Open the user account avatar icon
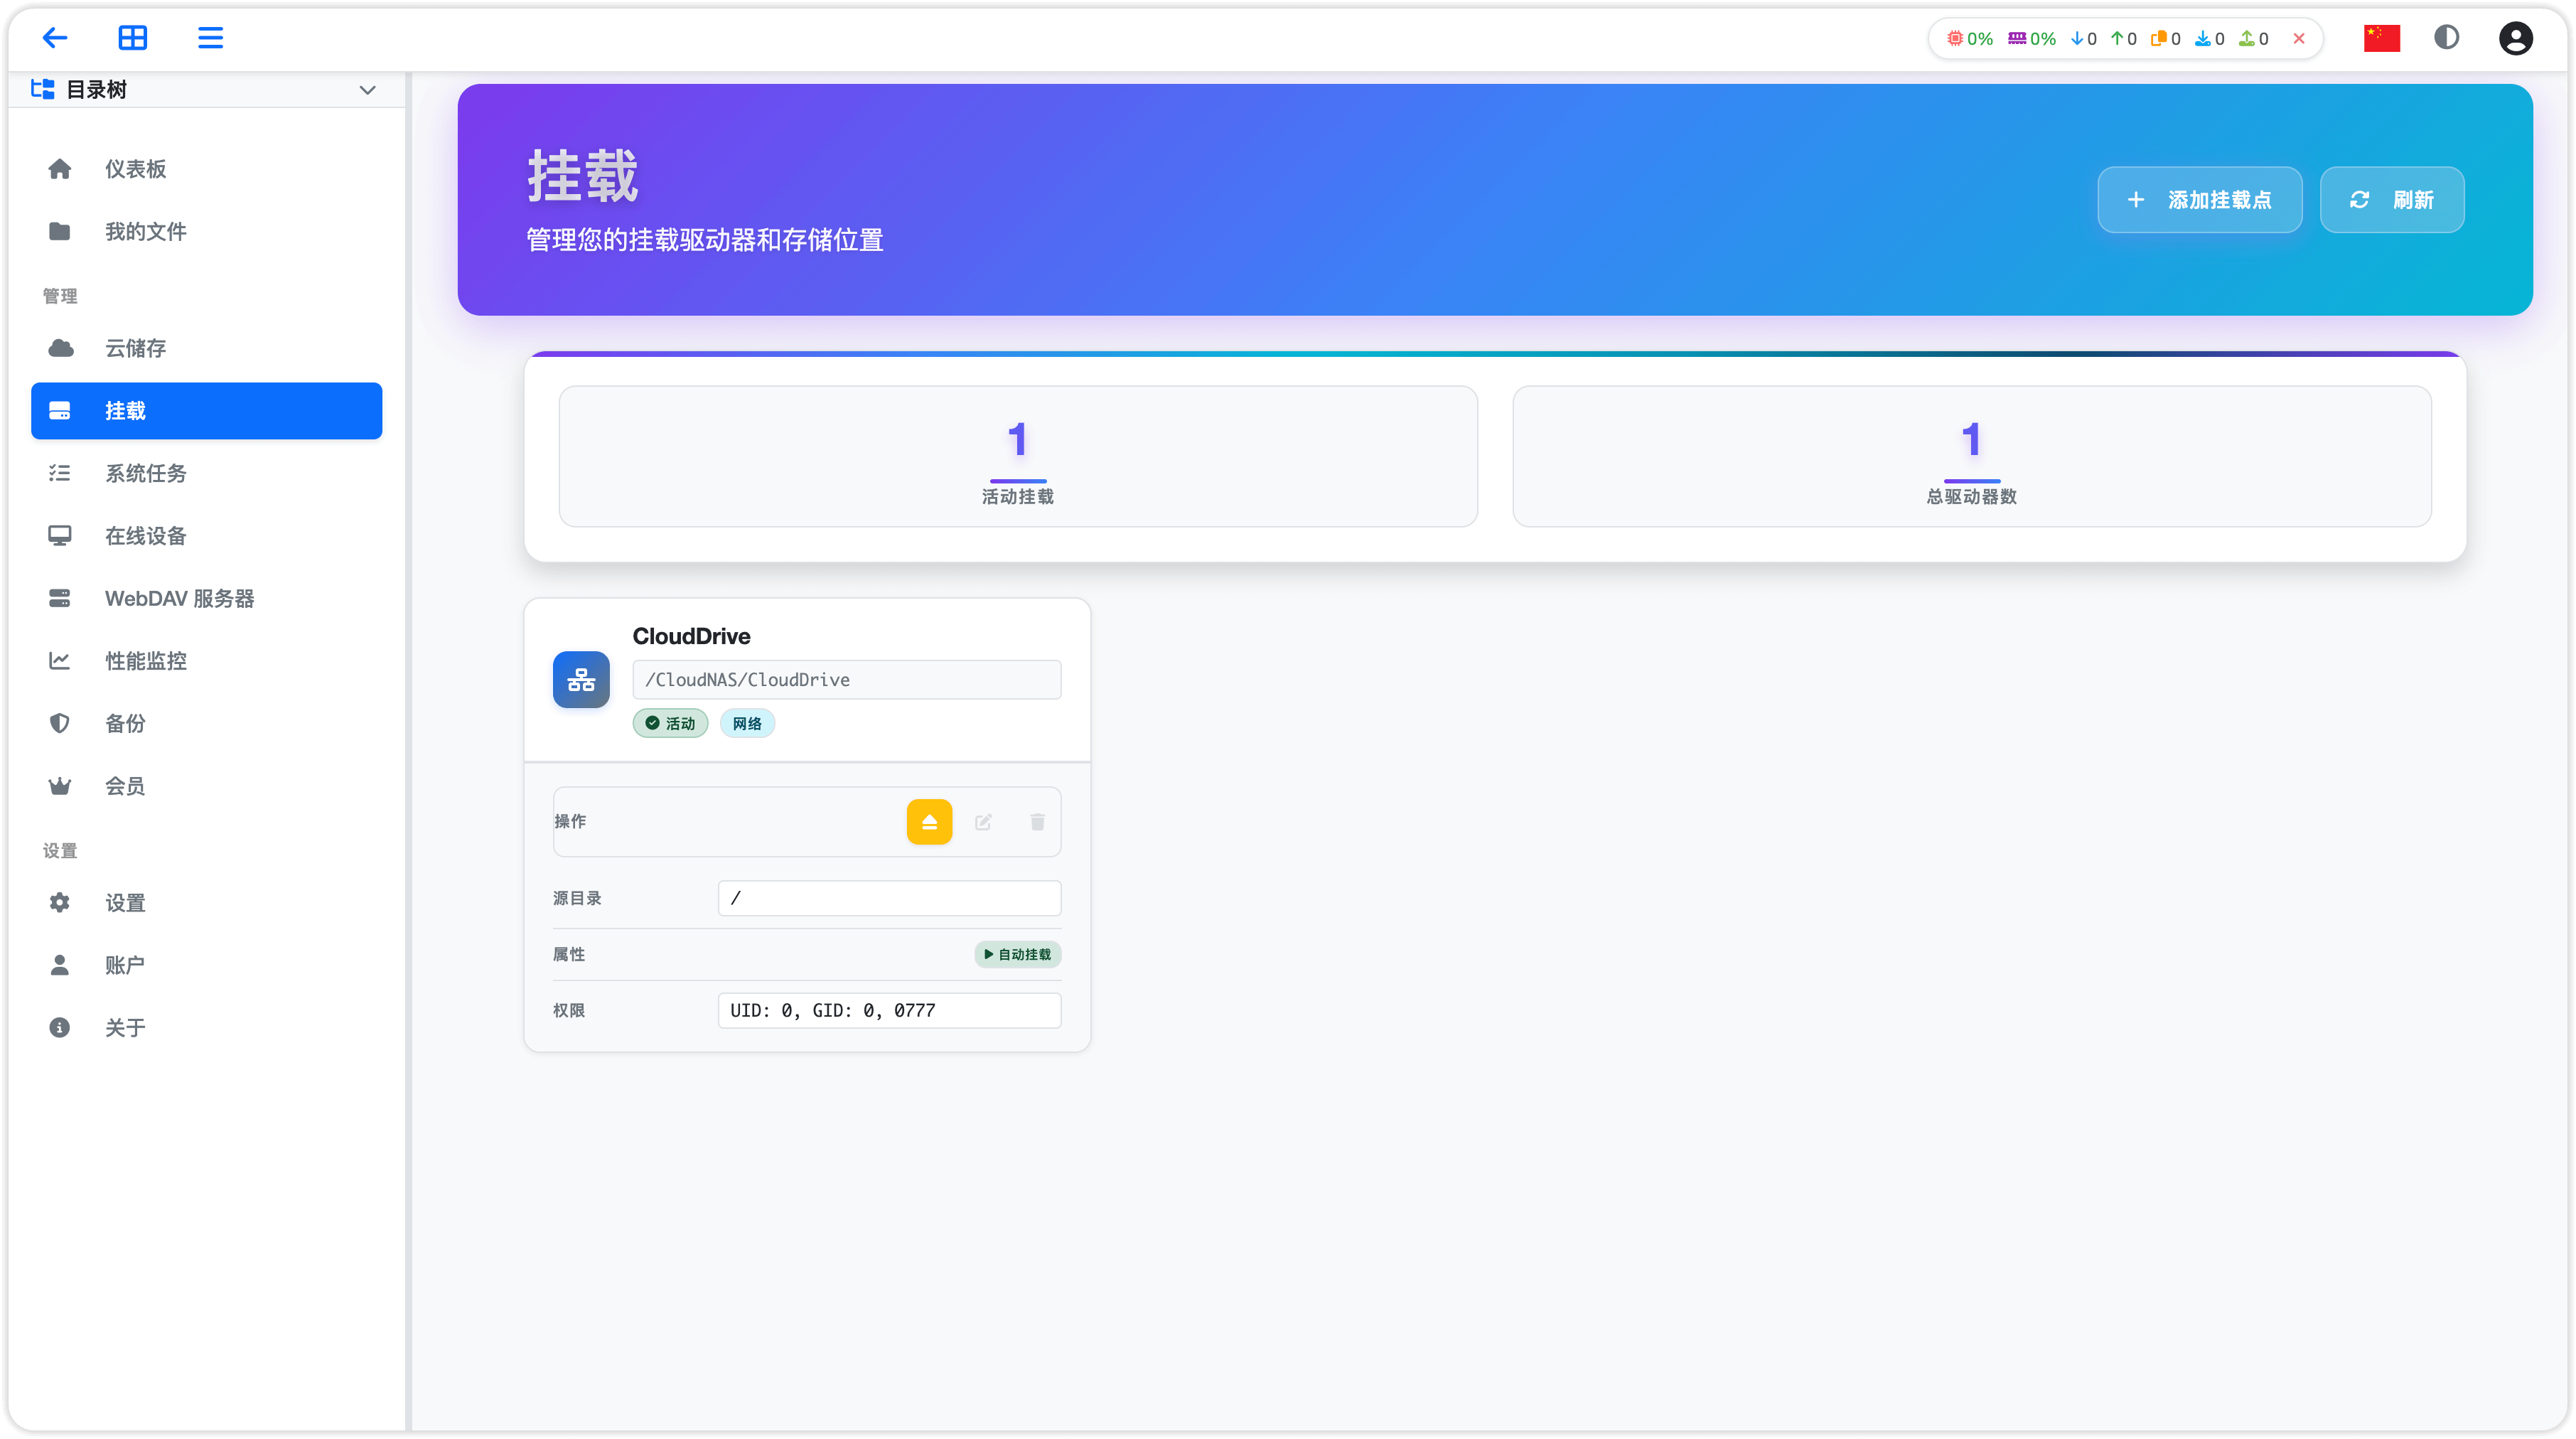2576x1439 pixels. pyautogui.click(x=2515, y=38)
